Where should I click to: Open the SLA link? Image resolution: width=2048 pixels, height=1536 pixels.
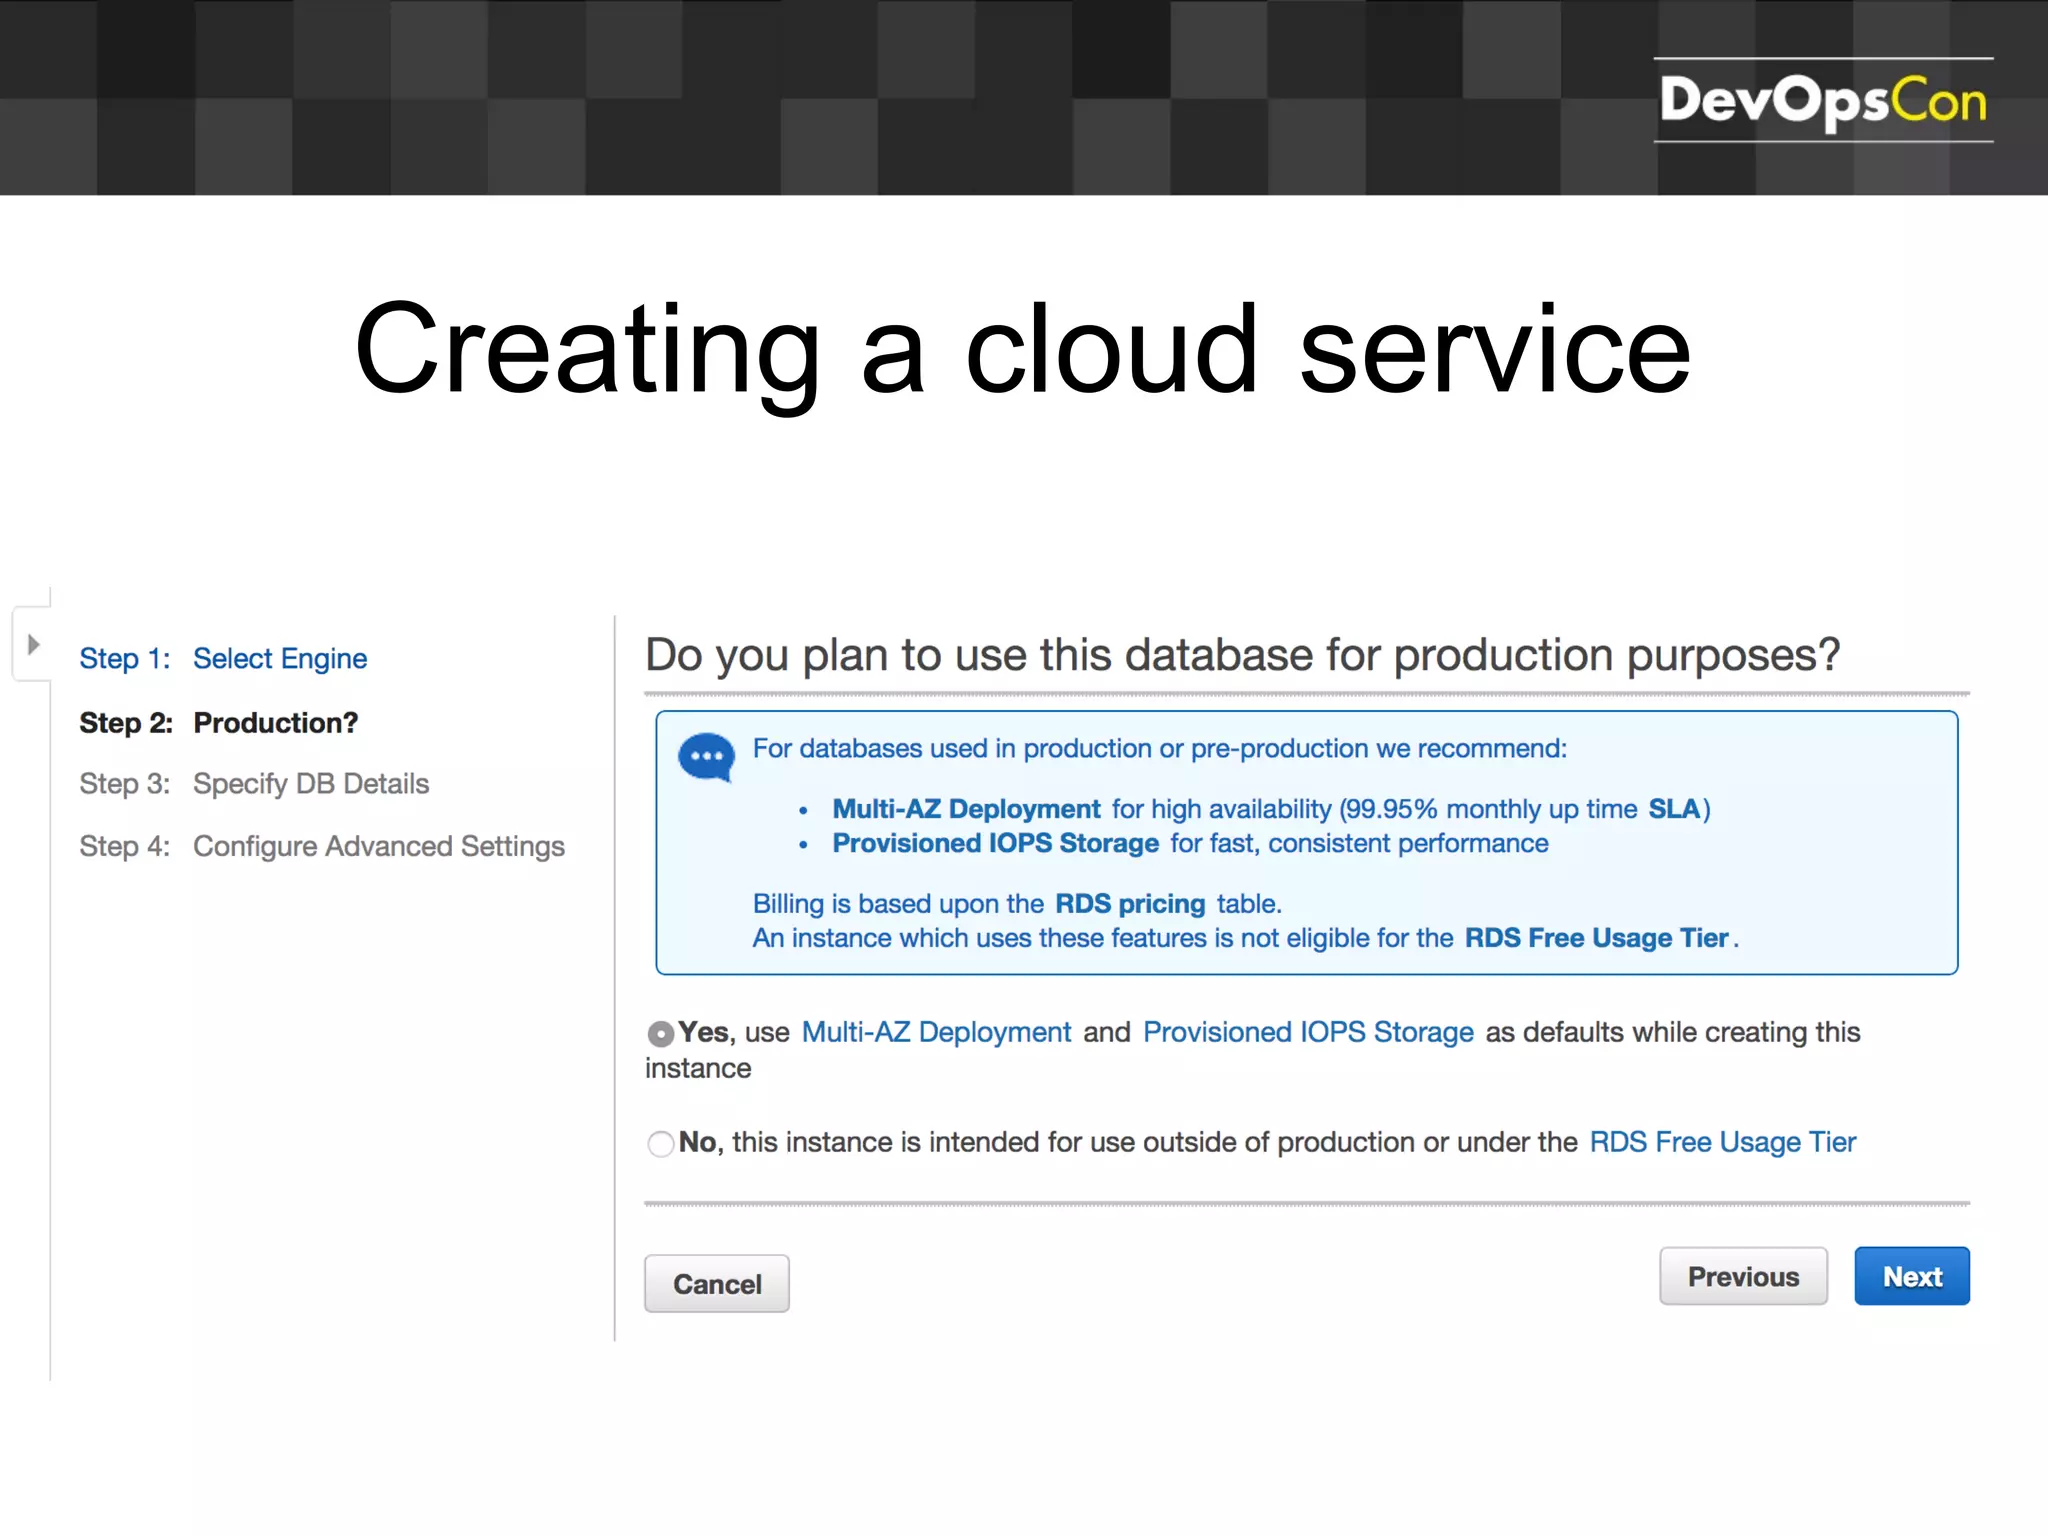click(1674, 808)
